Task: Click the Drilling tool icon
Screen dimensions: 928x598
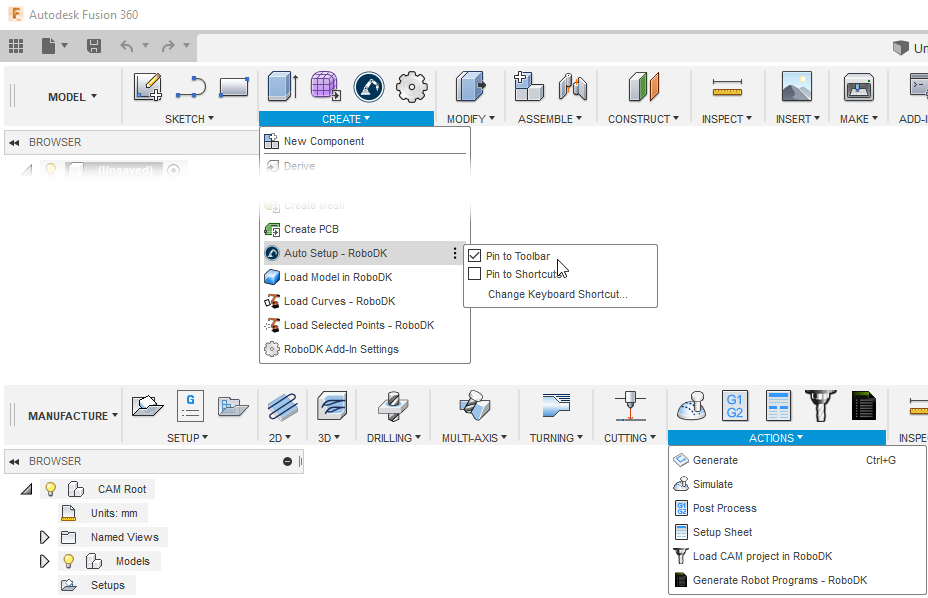Action: click(x=389, y=405)
